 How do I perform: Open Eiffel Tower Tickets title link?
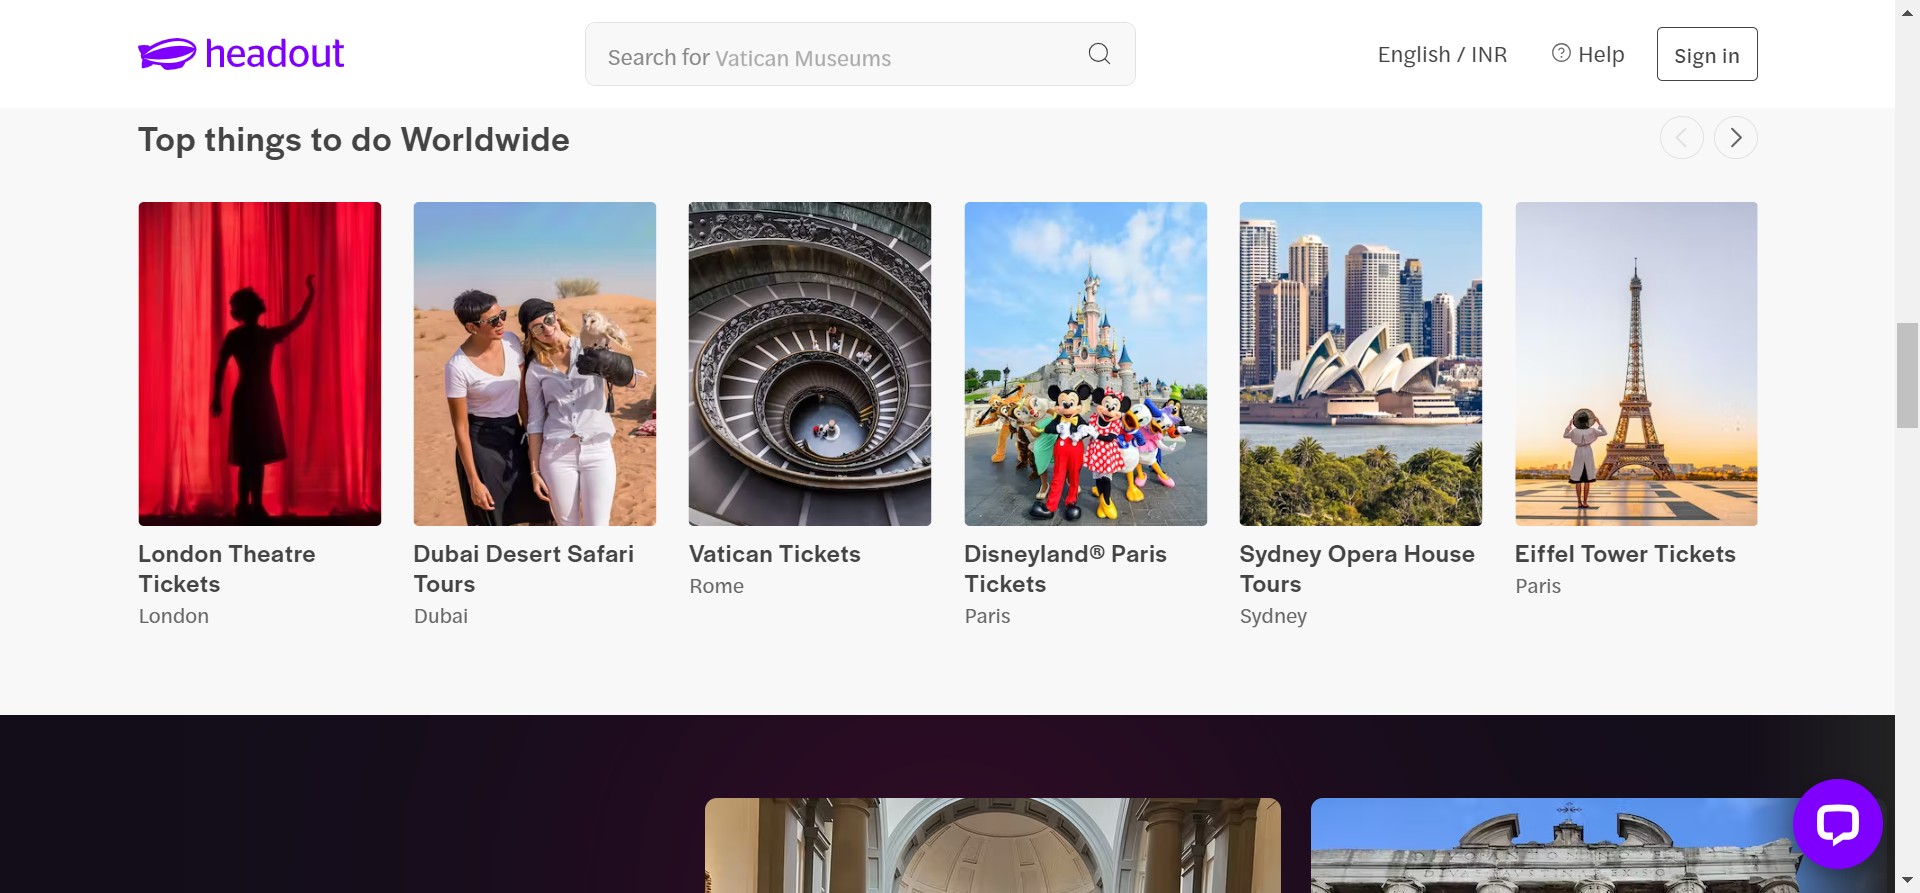pyautogui.click(x=1625, y=554)
